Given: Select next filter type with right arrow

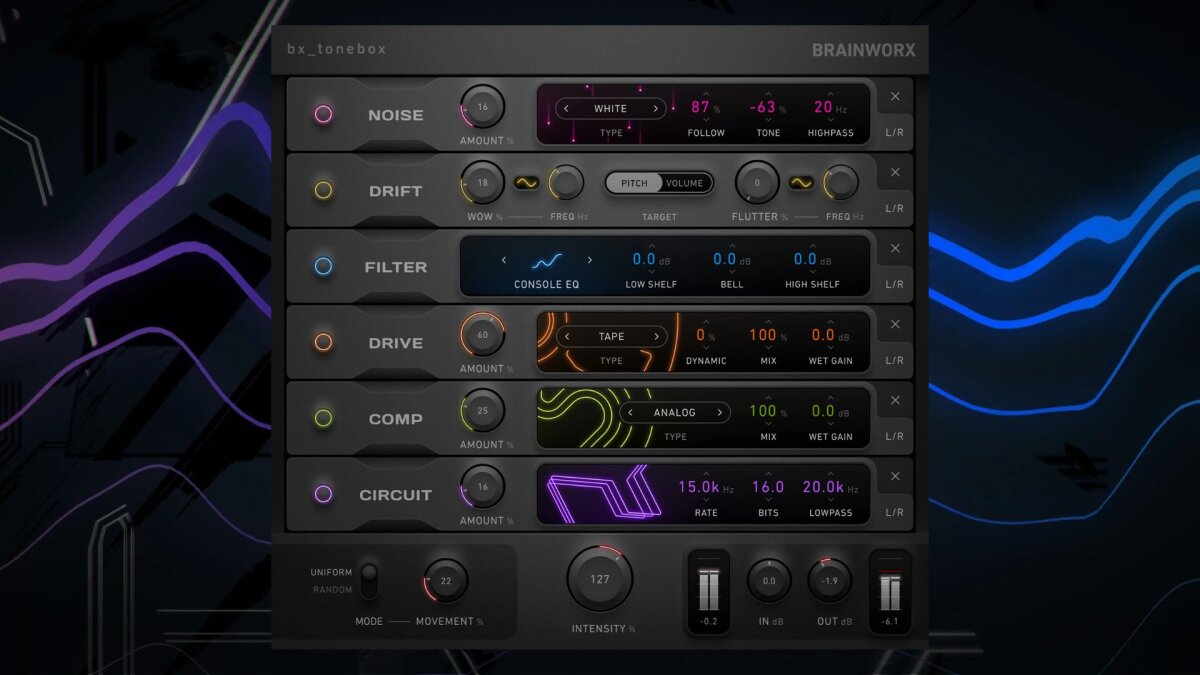Looking at the screenshot, I should [x=590, y=260].
